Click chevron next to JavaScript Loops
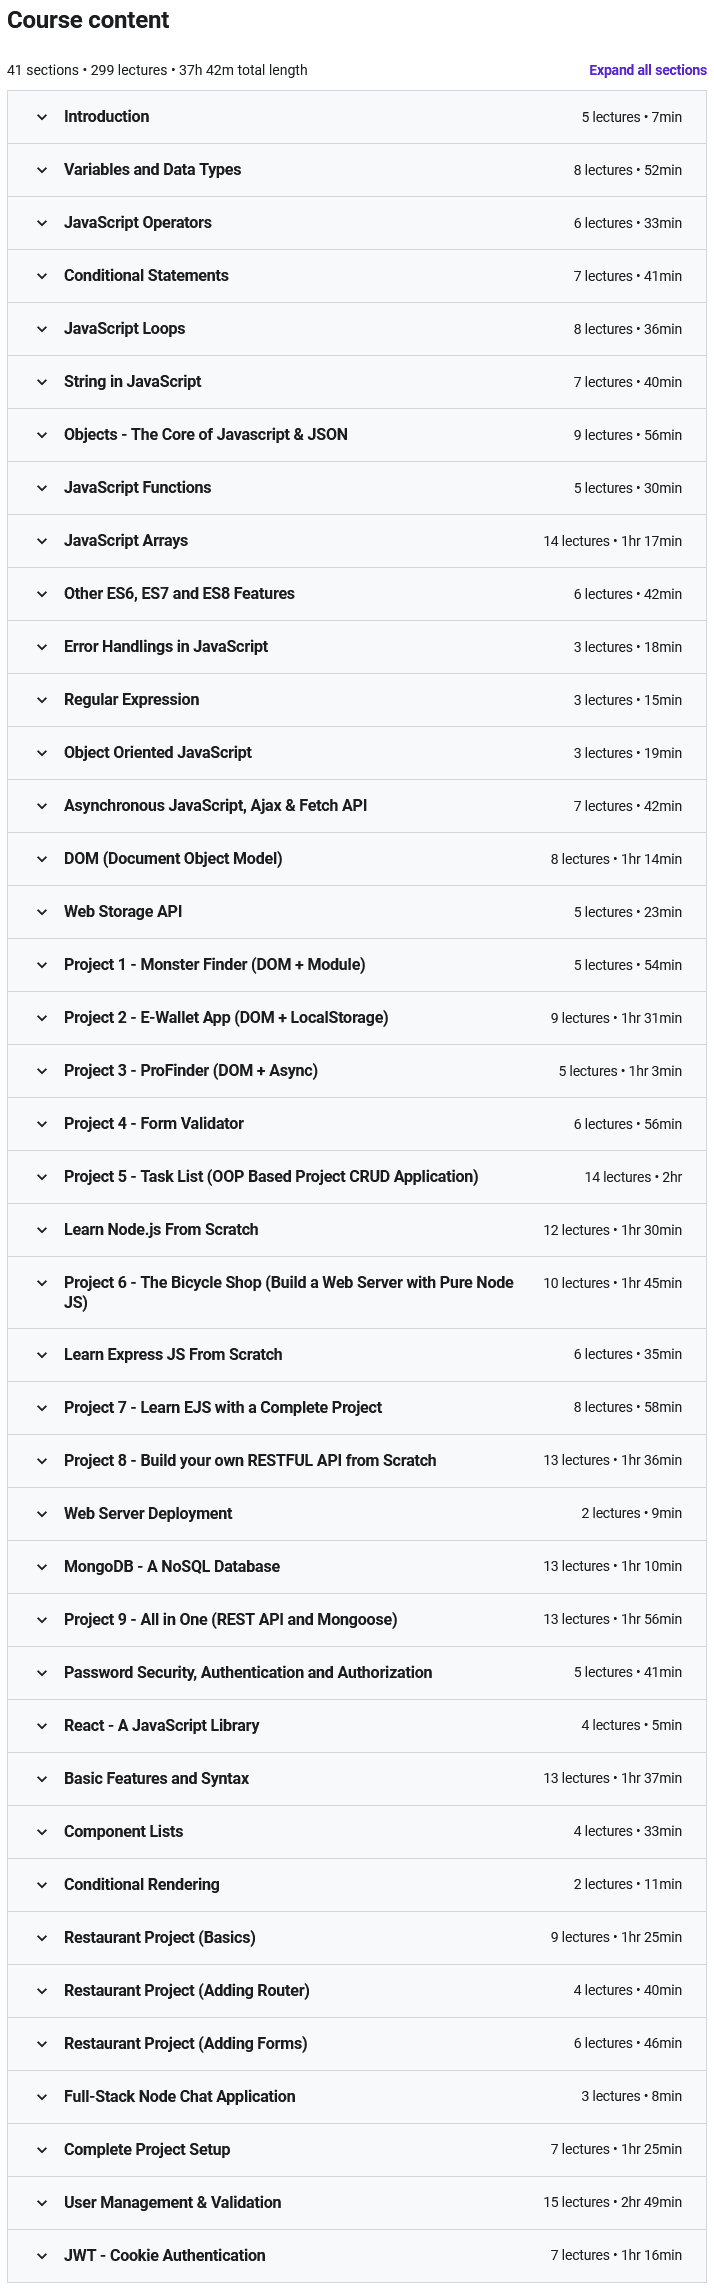 (x=42, y=329)
